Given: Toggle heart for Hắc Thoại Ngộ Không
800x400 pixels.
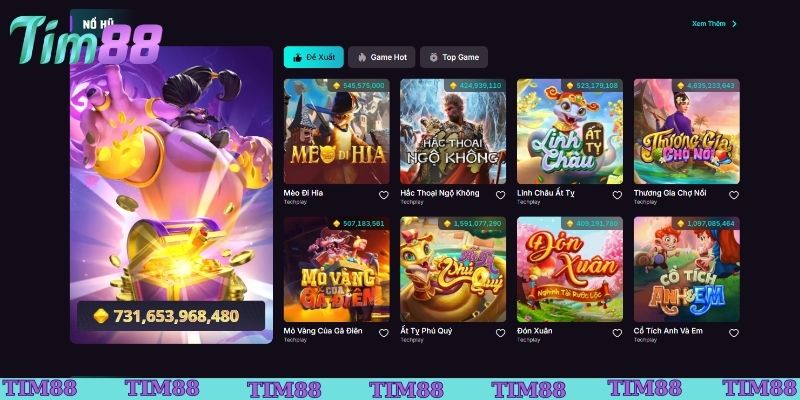Looking at the screenshot, I should tap(500, 195).
